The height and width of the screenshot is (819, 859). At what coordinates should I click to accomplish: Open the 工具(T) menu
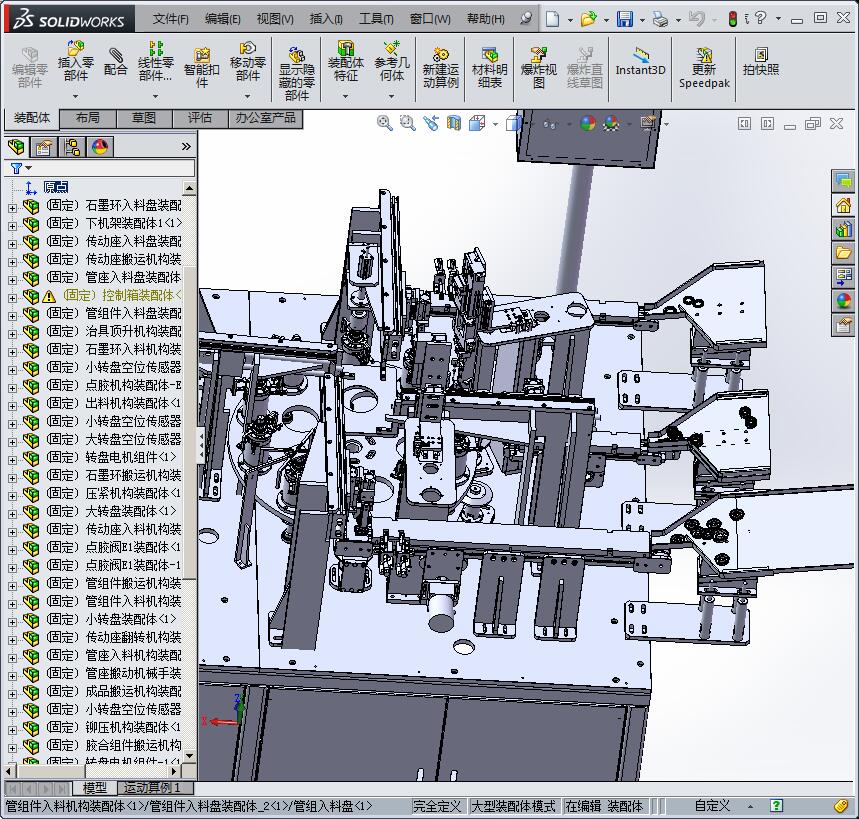(376, 19)
